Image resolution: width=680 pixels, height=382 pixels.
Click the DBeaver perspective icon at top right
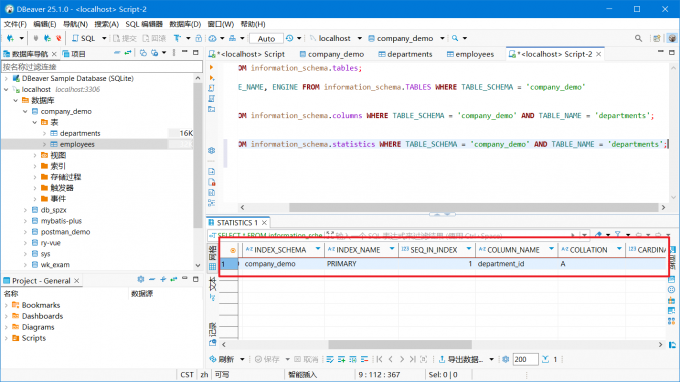672,38
